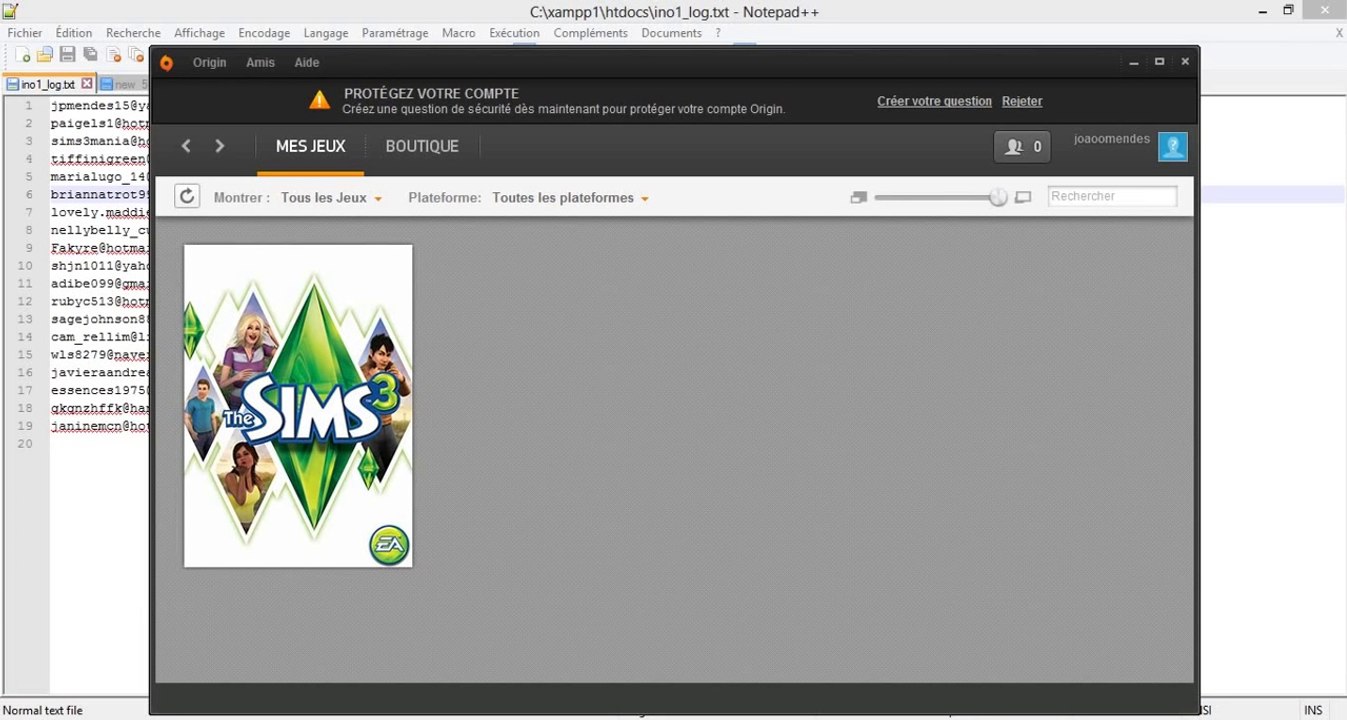Open the Encodage menu in Notepad++
Image resolution: width=1347 pixels, height=720 pixels.
(x=264, y=33)
